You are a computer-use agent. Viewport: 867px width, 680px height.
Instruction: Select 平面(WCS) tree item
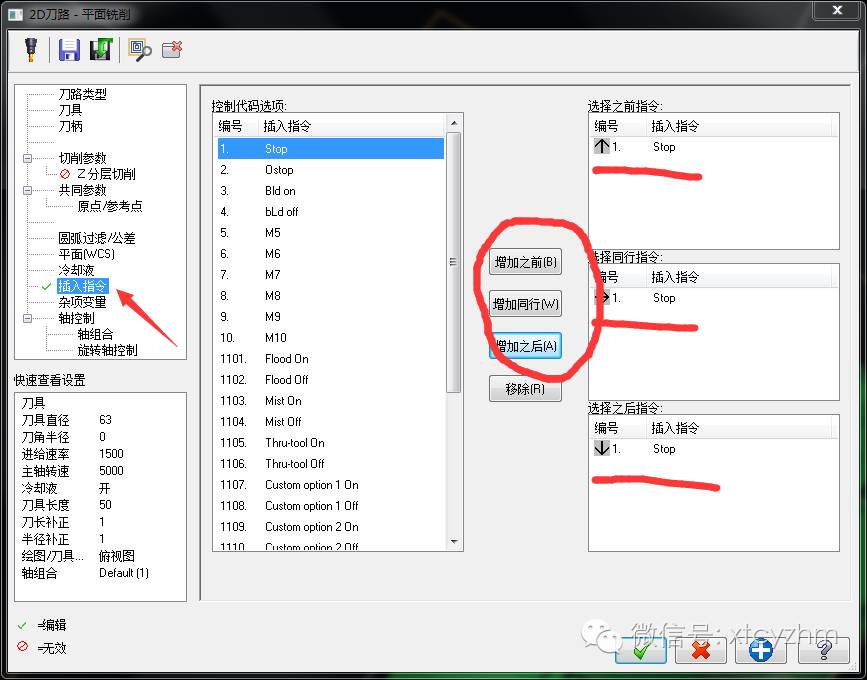(87, 254)
